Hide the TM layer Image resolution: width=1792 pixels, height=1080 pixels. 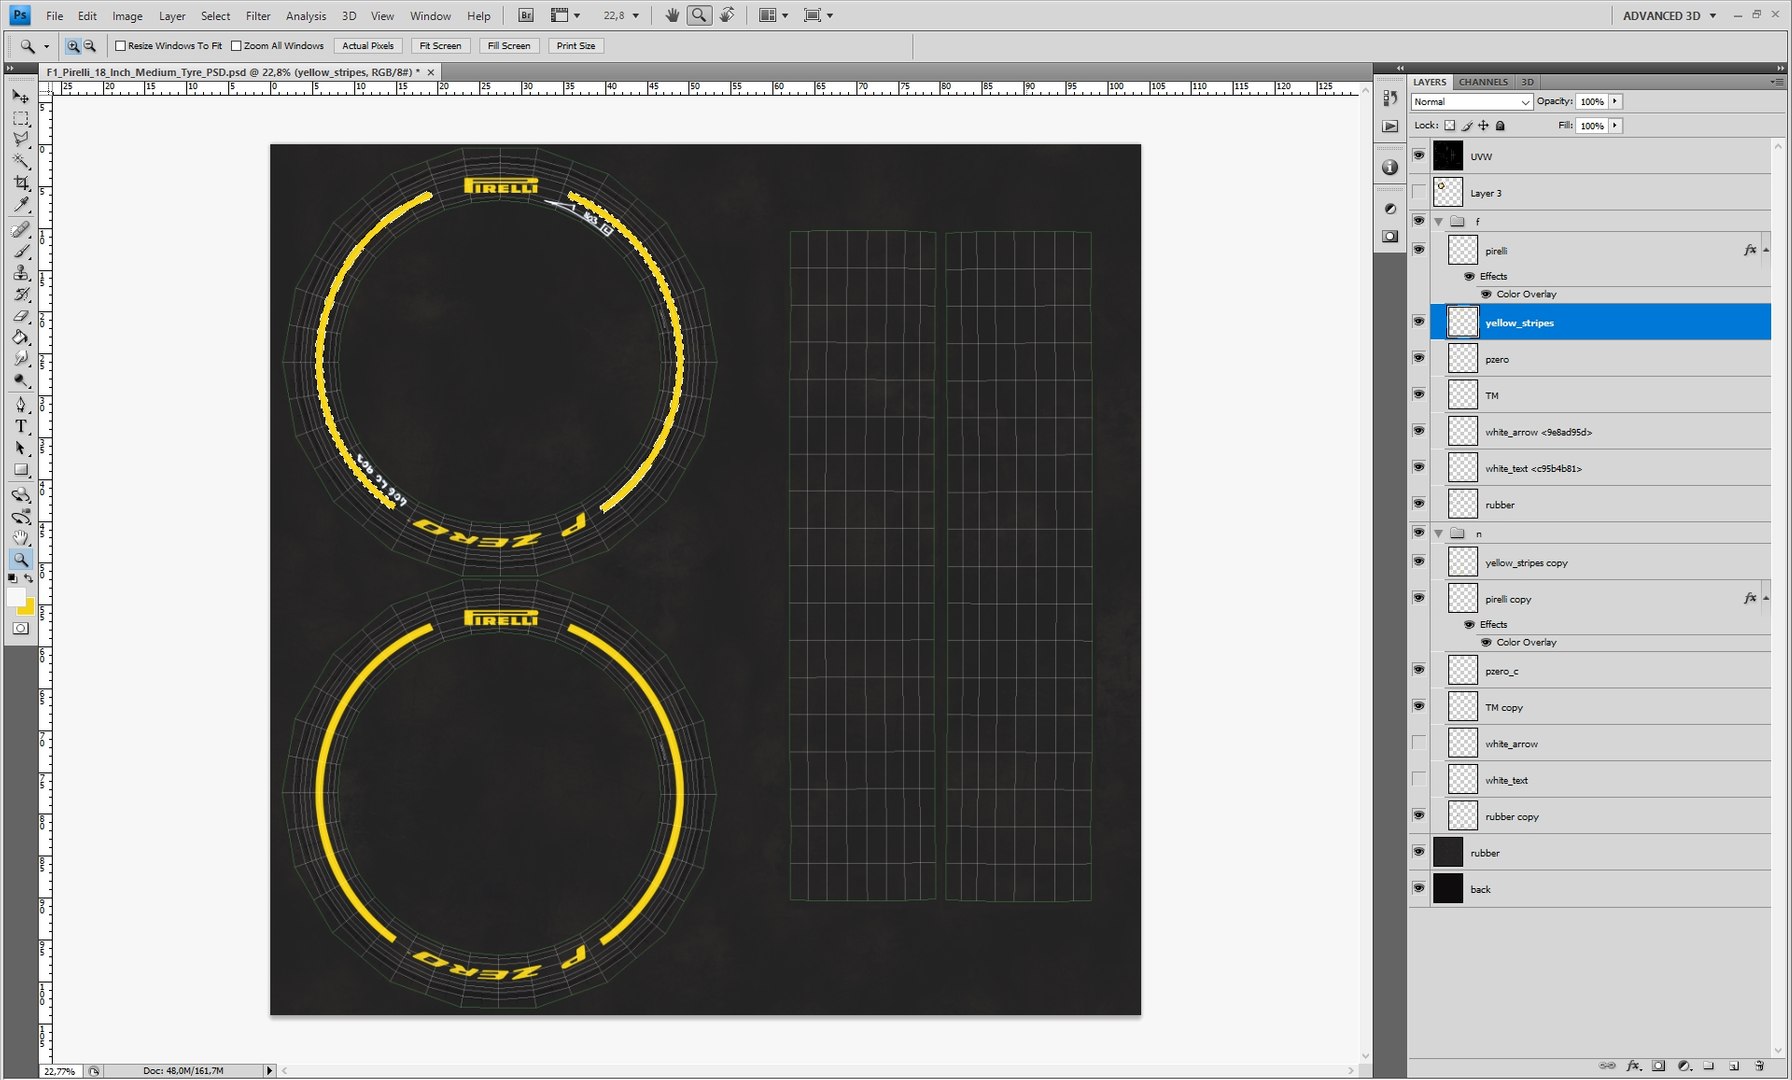[x=1419, y=395]
